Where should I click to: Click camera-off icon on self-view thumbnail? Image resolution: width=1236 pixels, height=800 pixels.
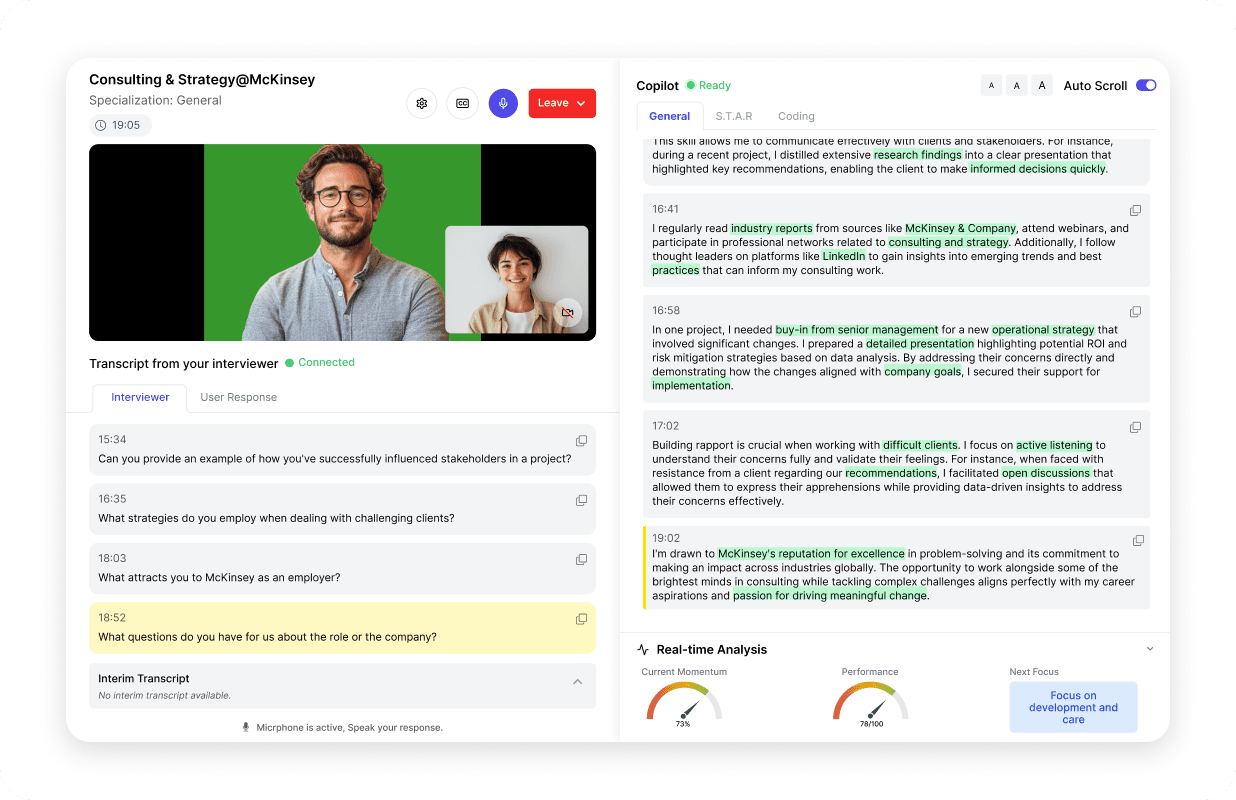(x=567, y=313)
